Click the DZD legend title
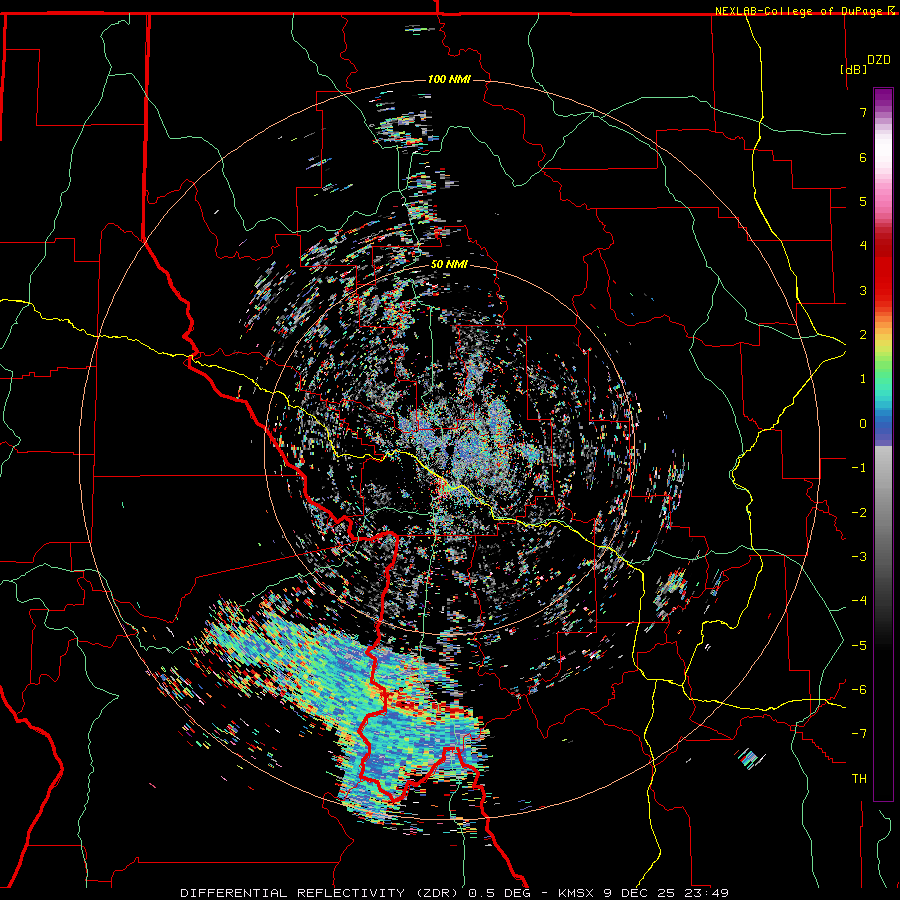This screenshot has height=900, width=900. click(x=879, y=60)
